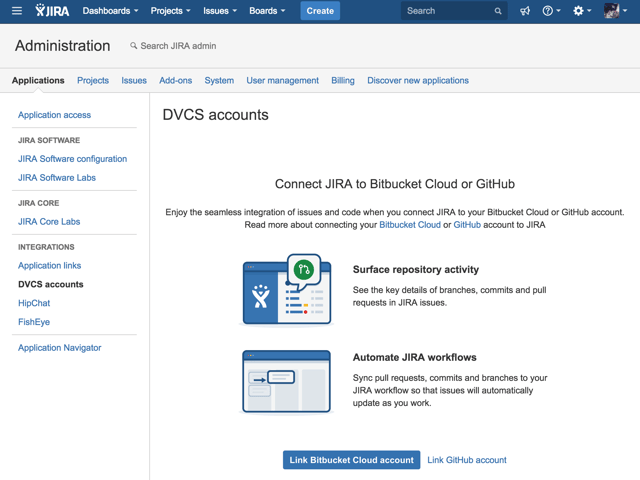Click the JIRA CORE section label

pyautogui.click(x=38, y=203)
